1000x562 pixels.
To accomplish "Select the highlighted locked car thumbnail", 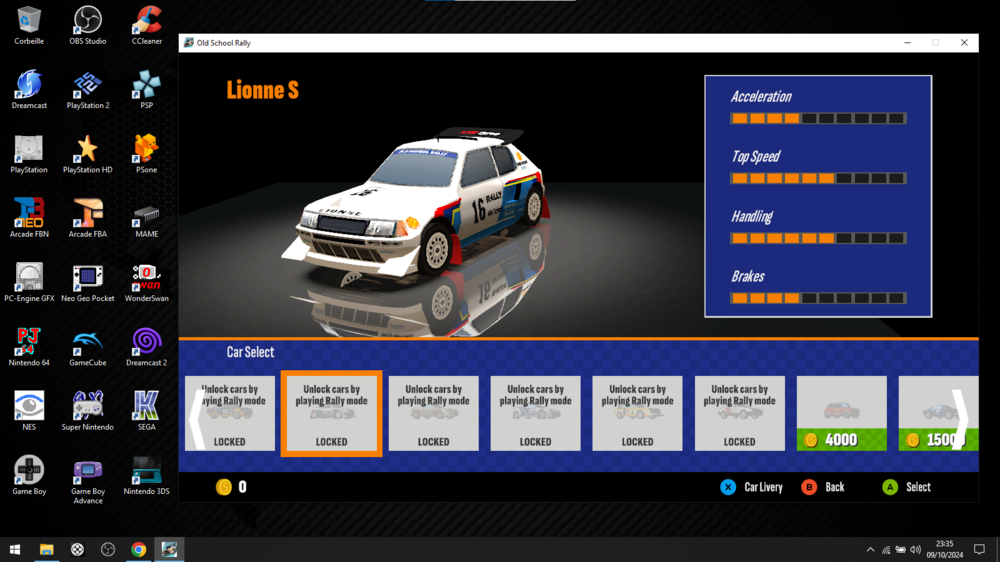I will (x=331, y=413).
